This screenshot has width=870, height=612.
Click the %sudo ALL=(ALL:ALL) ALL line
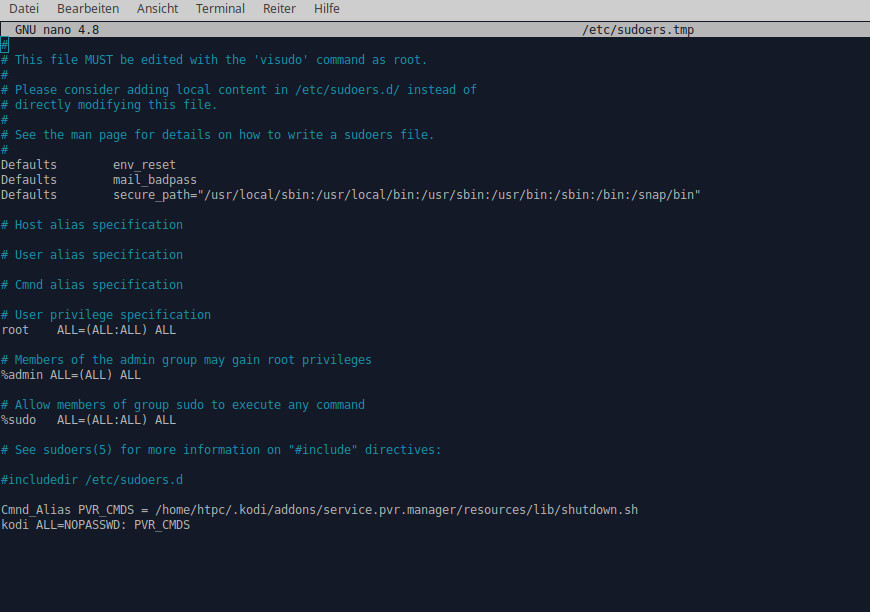click(88, 419)
